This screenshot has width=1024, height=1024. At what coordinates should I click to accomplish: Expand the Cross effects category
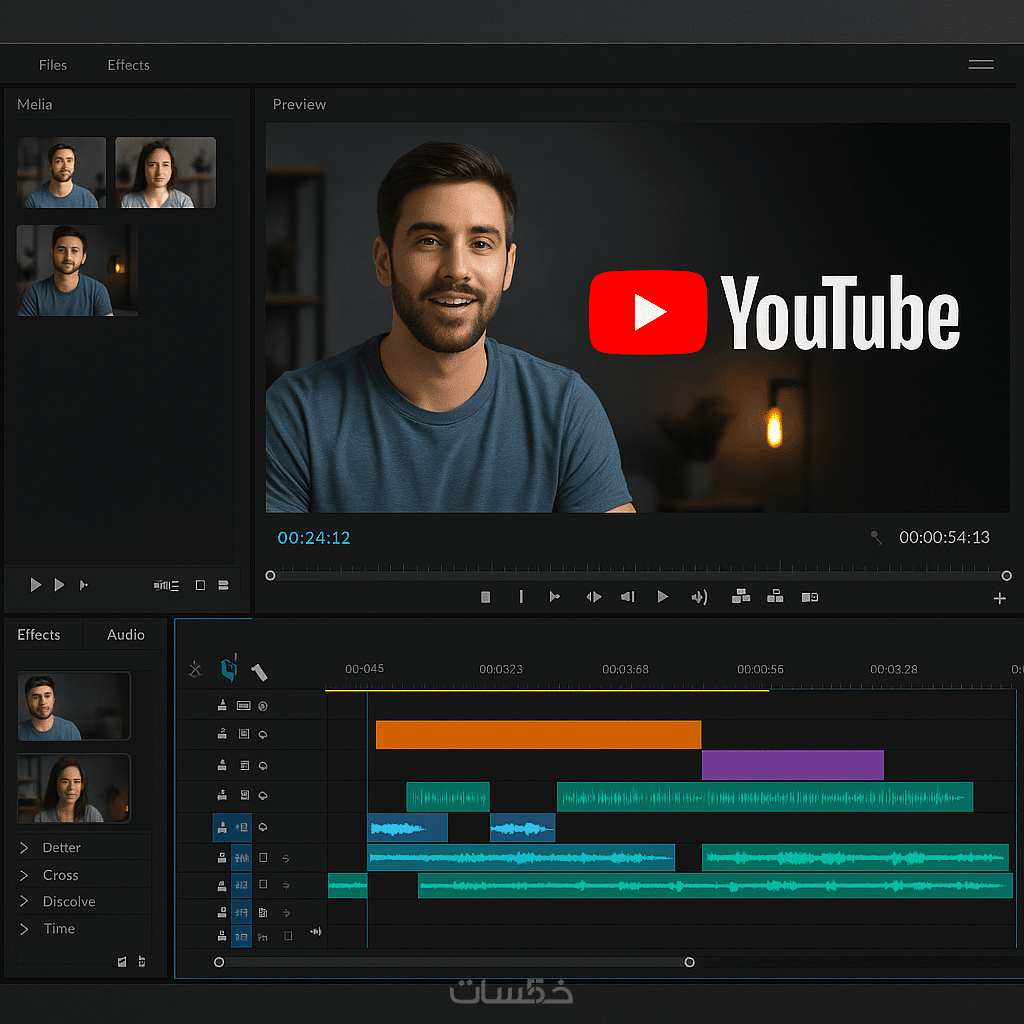click(24, 875)
